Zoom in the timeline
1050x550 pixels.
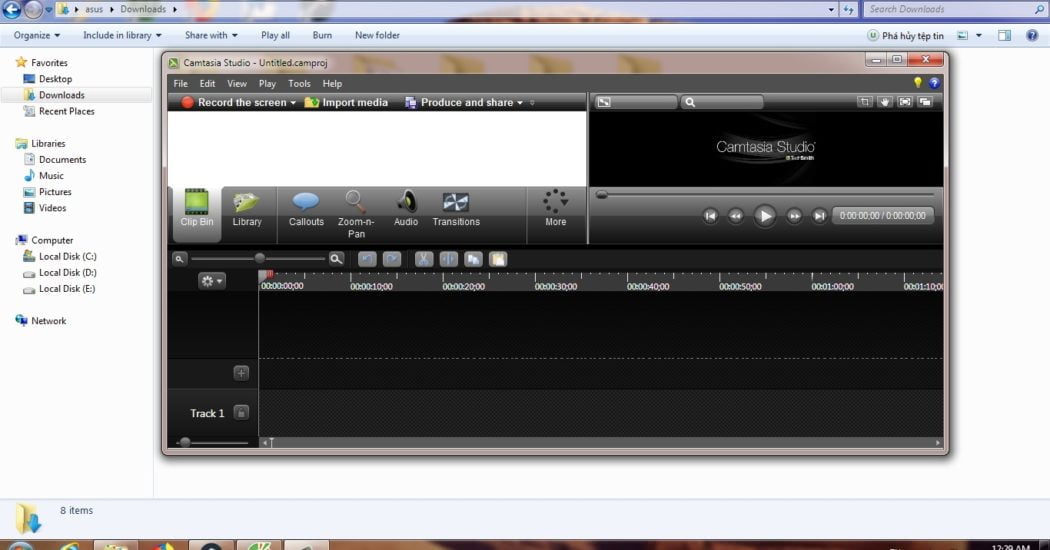click(336, 259)
